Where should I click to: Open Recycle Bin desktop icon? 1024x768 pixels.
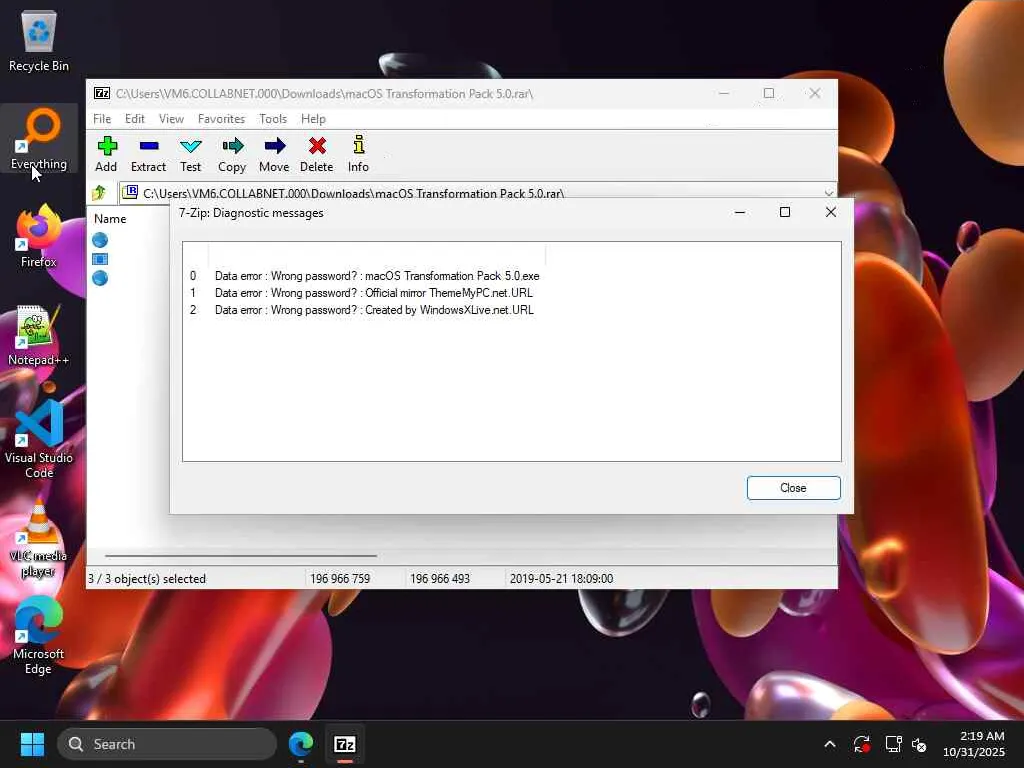(x=39, y=40)
